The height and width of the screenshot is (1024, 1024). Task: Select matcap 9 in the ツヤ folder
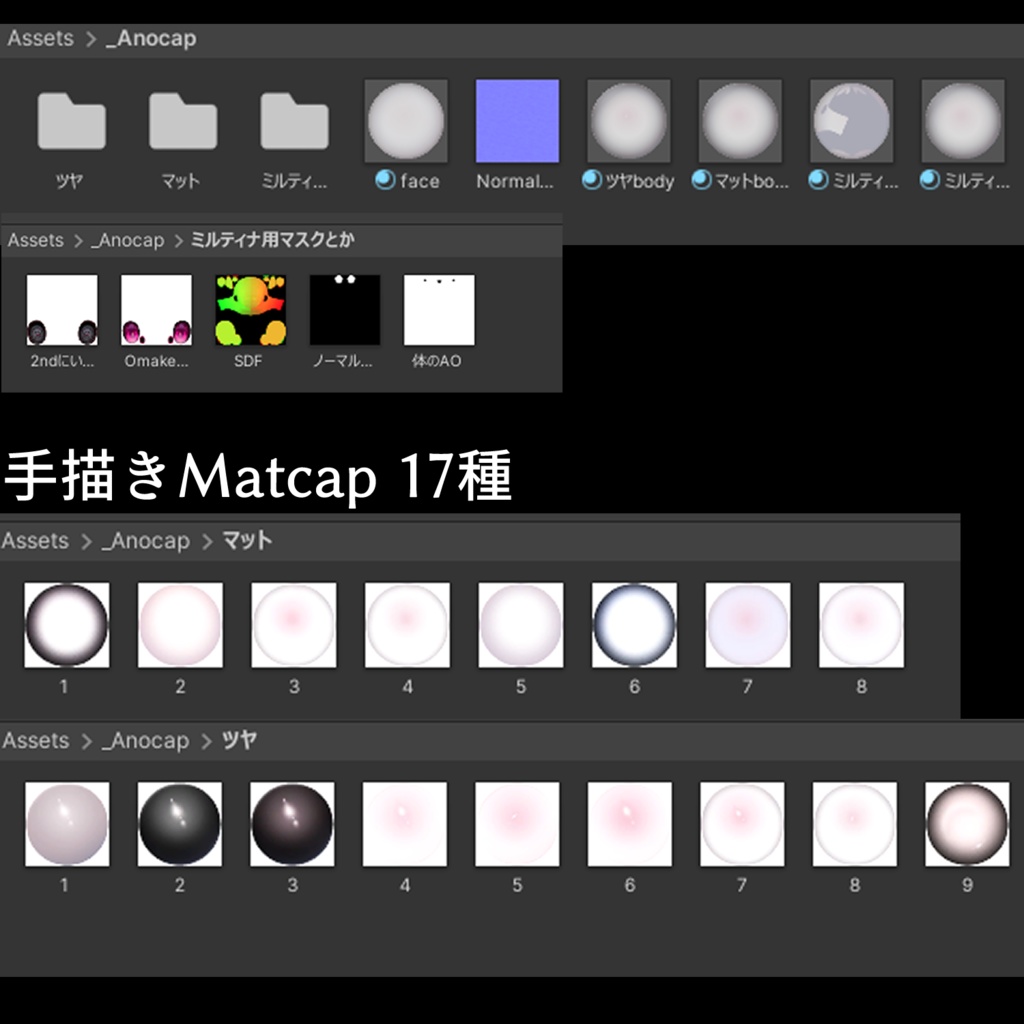point(967,823)
